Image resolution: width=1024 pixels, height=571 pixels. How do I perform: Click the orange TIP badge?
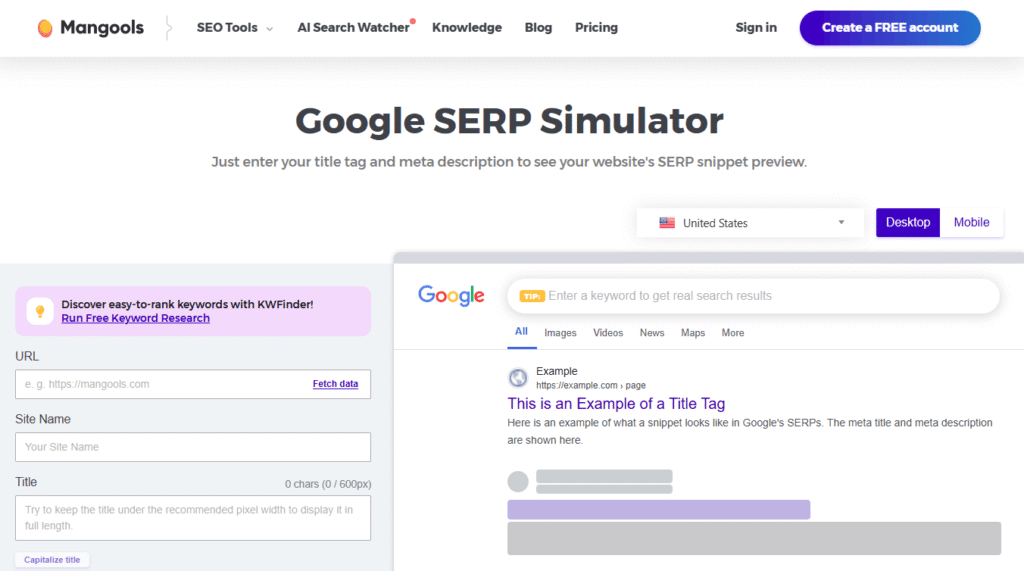click(532, 296)
